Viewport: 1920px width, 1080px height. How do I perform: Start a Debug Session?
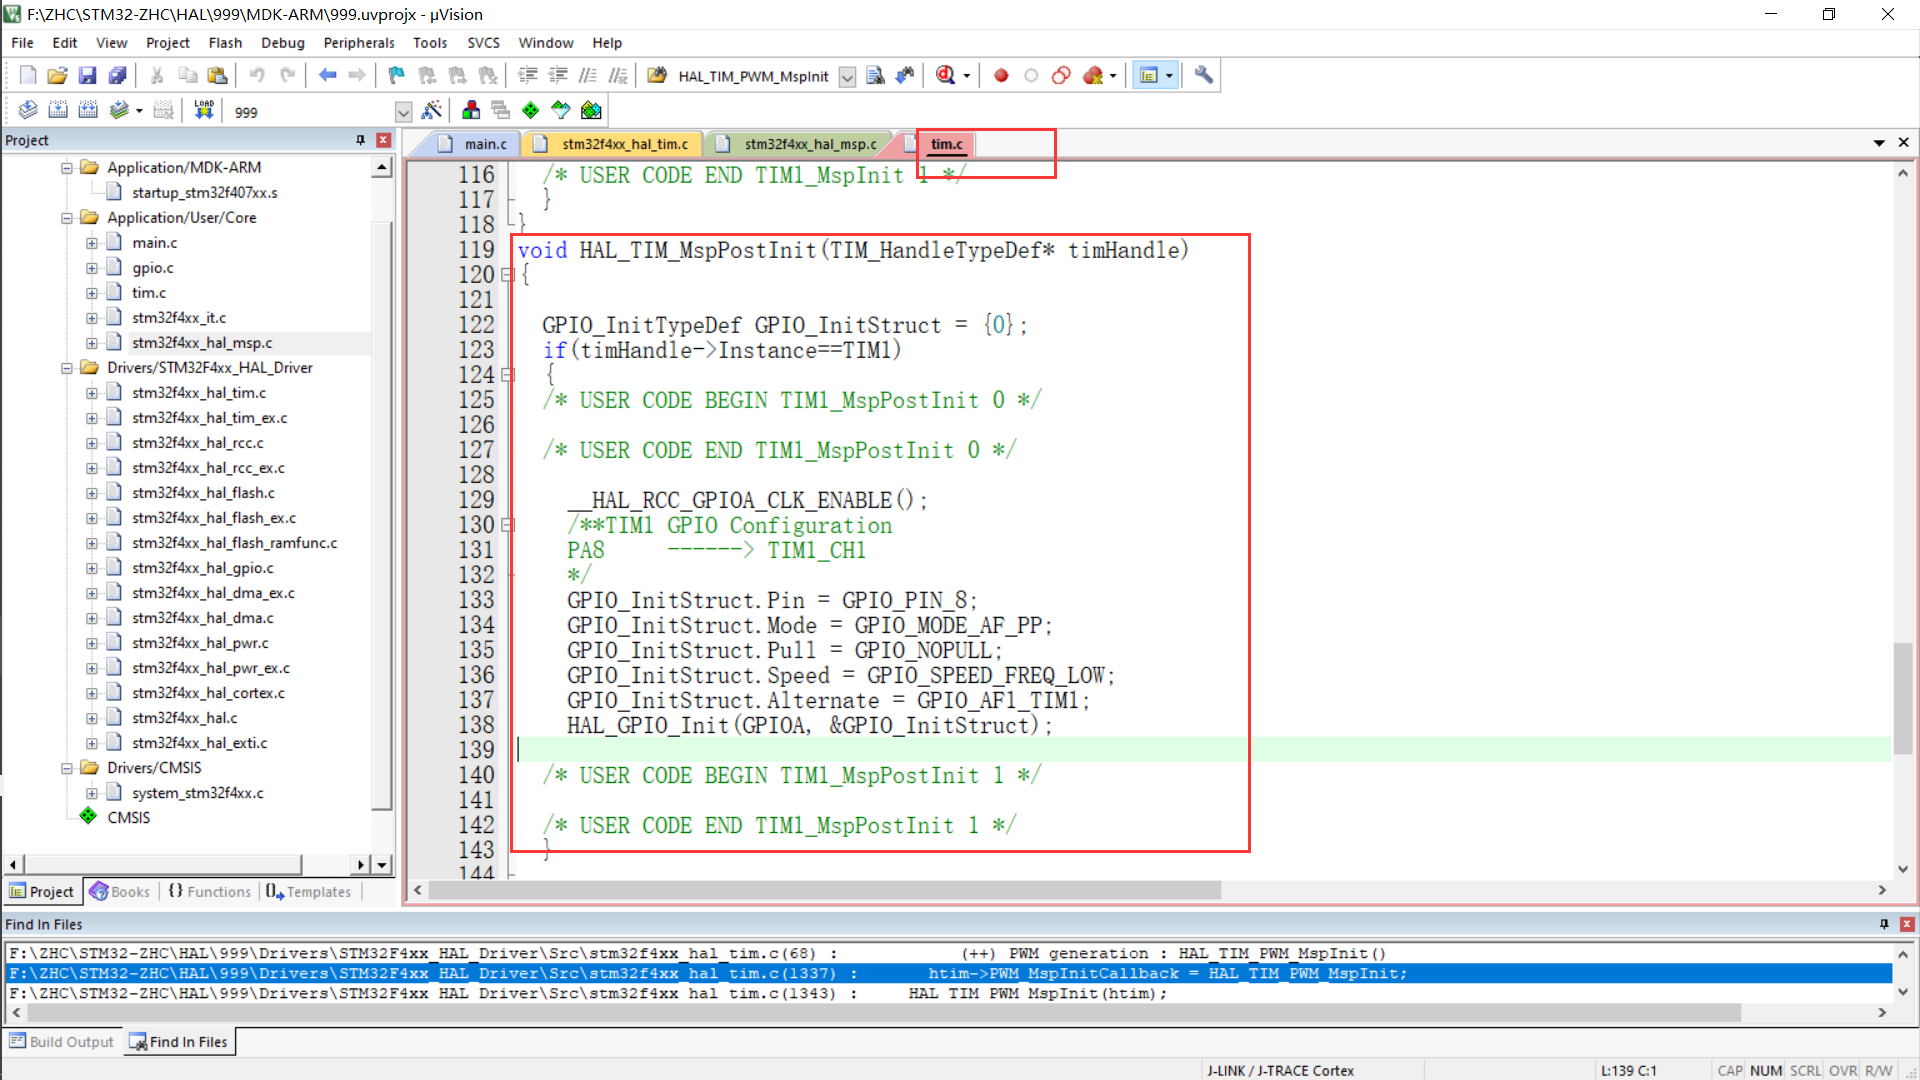[947, 75]
